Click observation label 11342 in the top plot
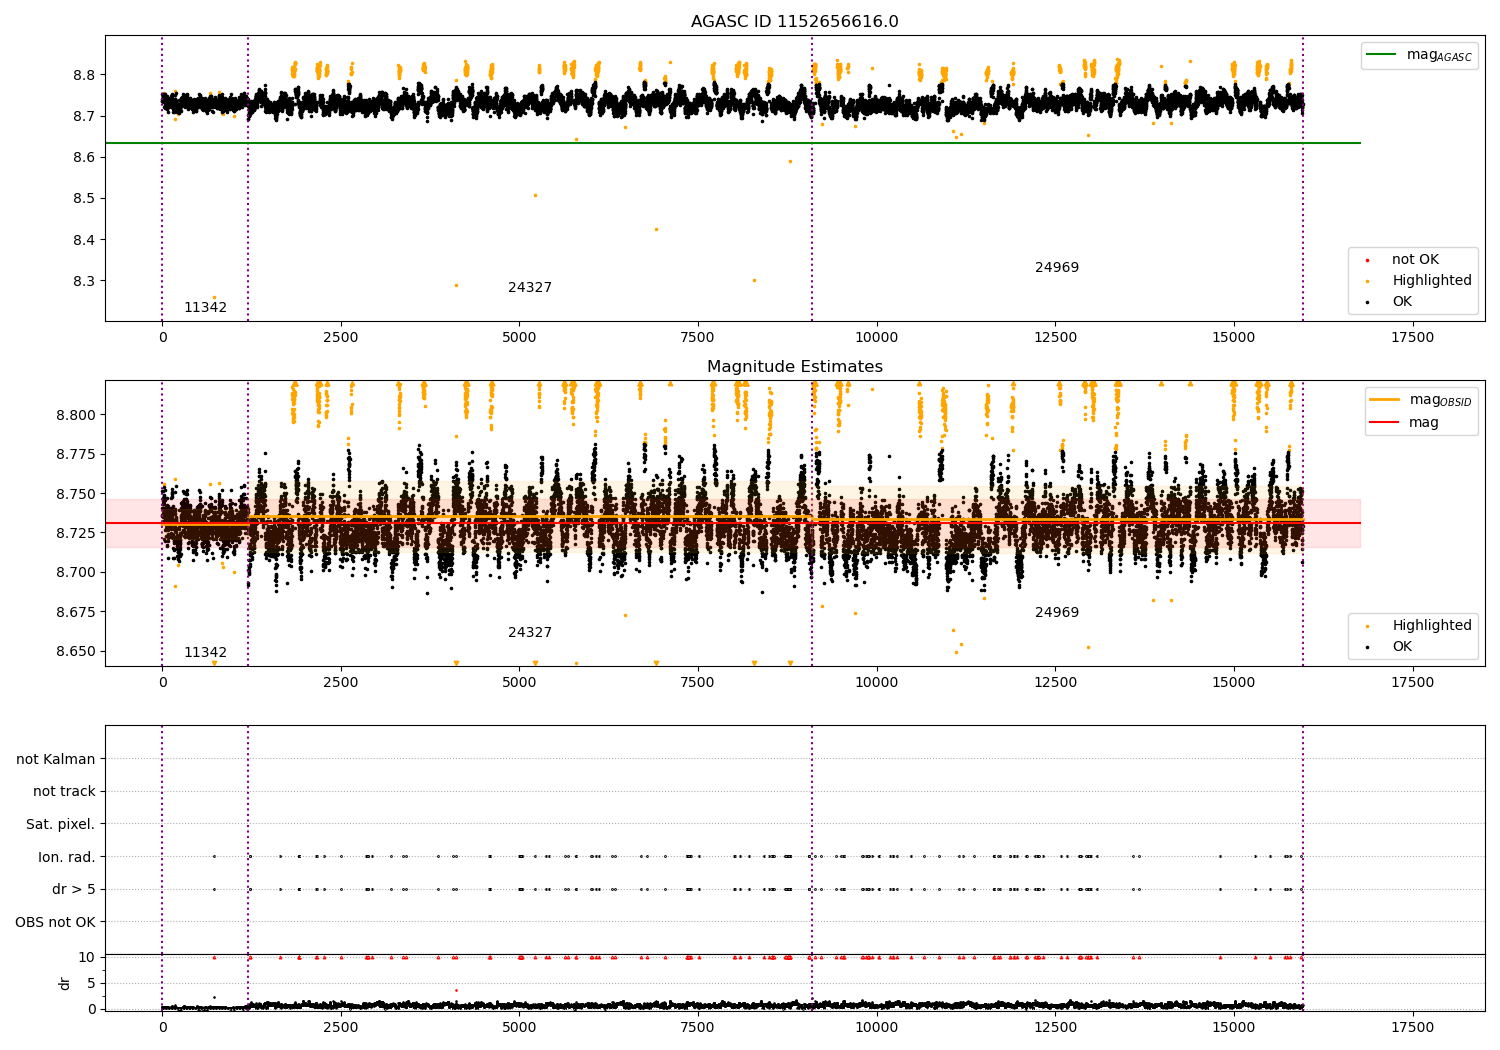This screenshot has height=1050, width=1500. (x=205, y=307)
